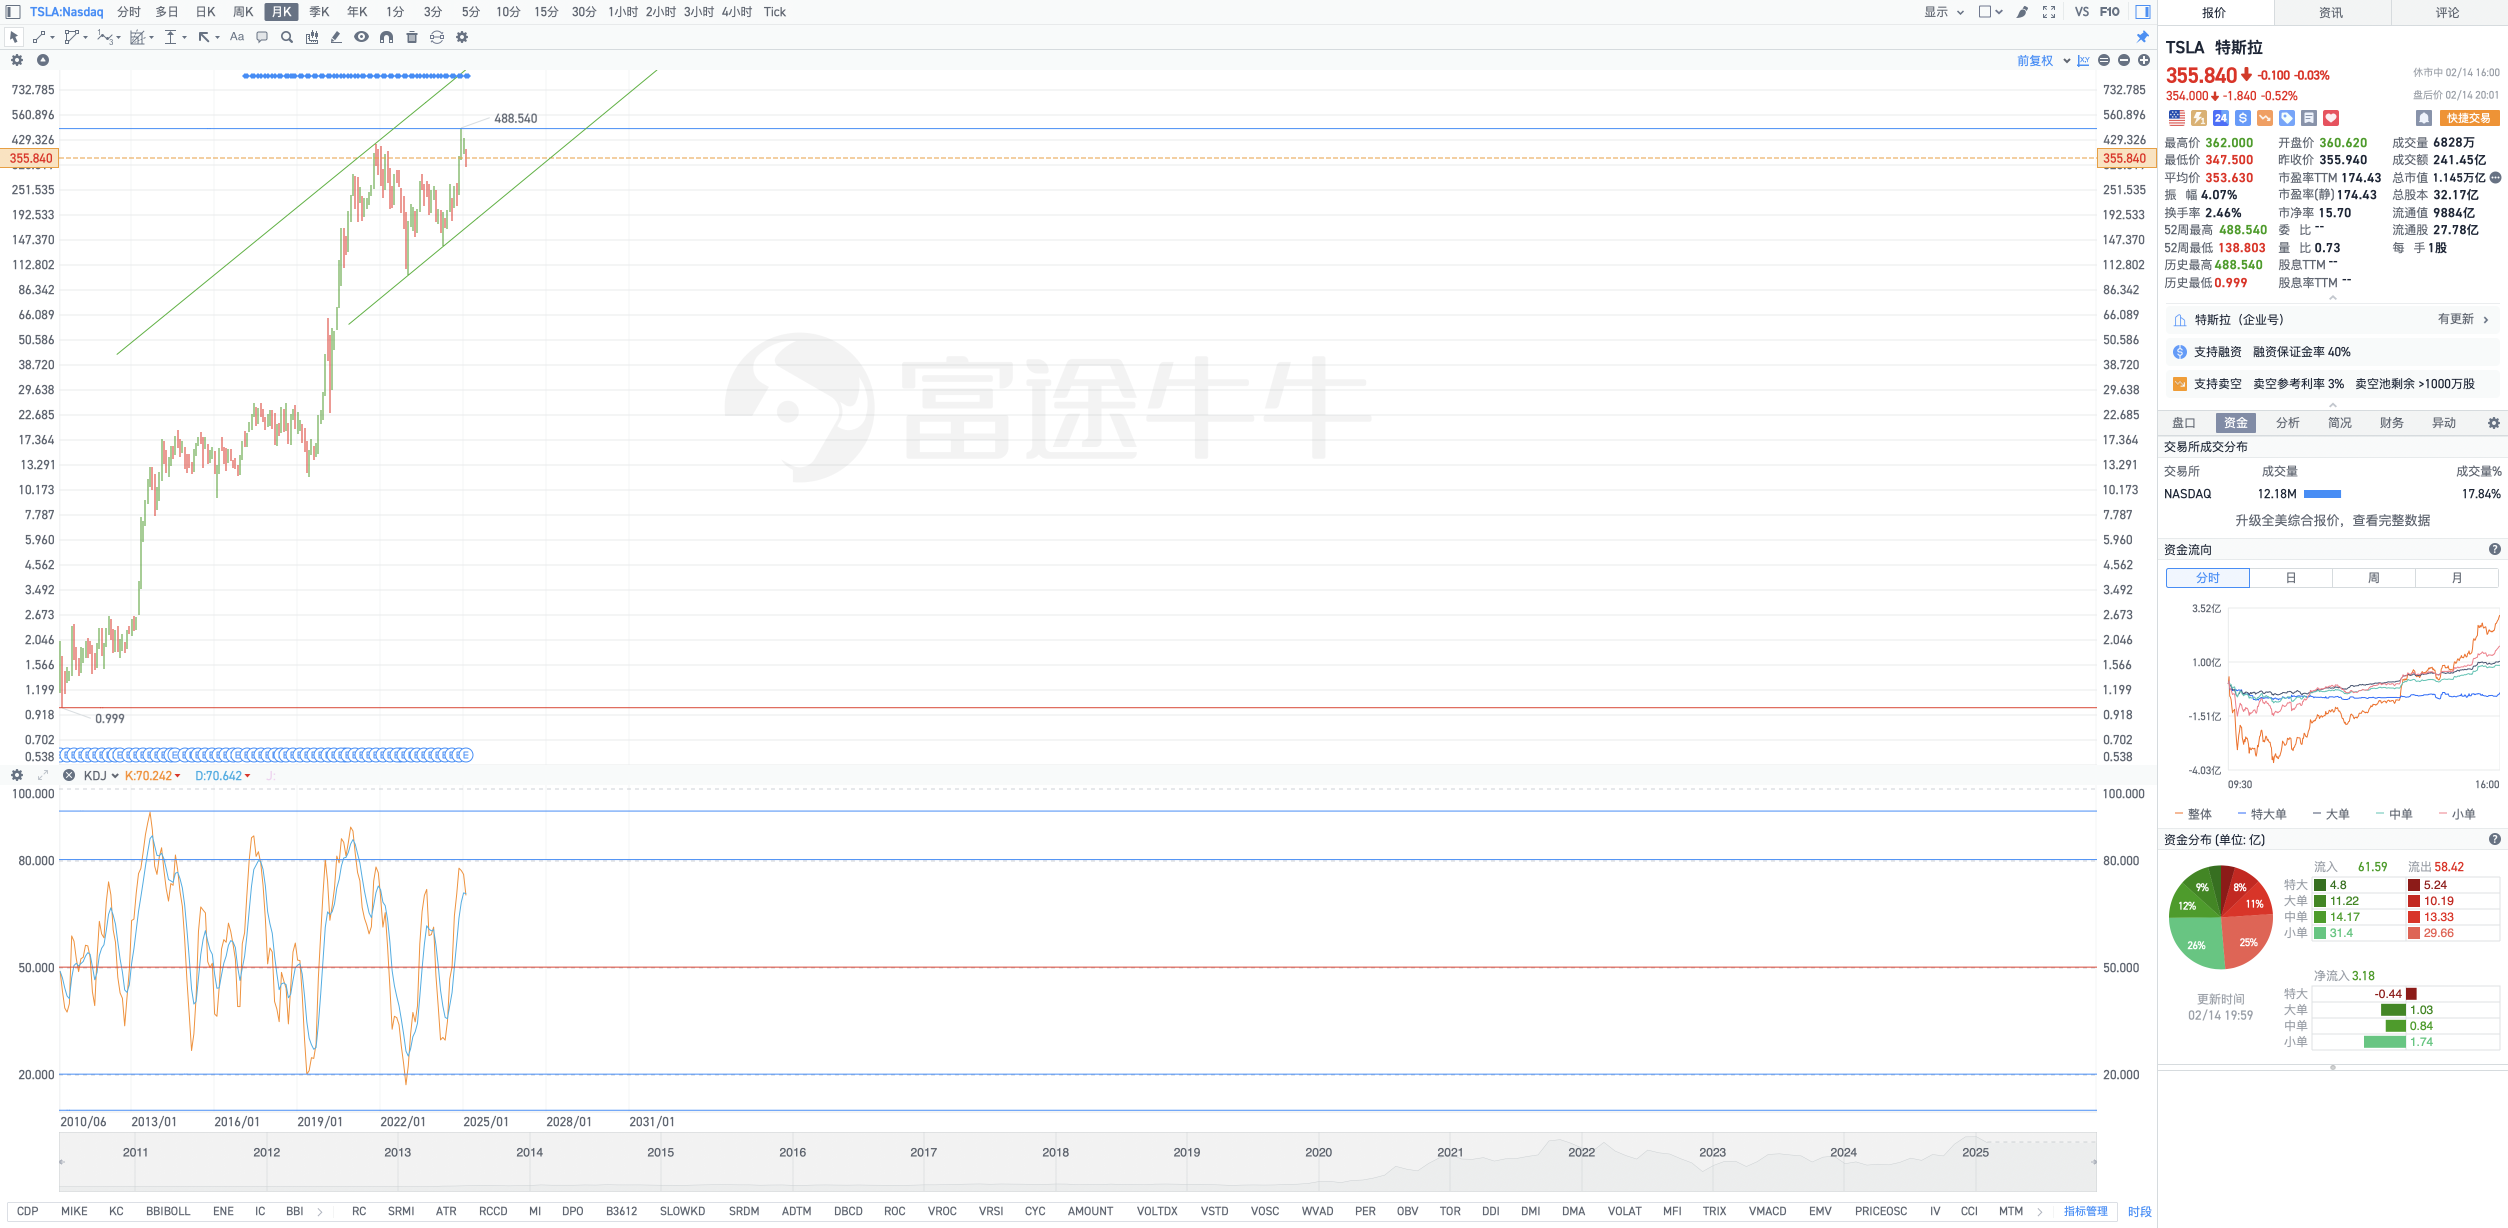Click the blue 24-hour trading badge
The width and height of the screenshot is (2508, 1228).
2221,118
